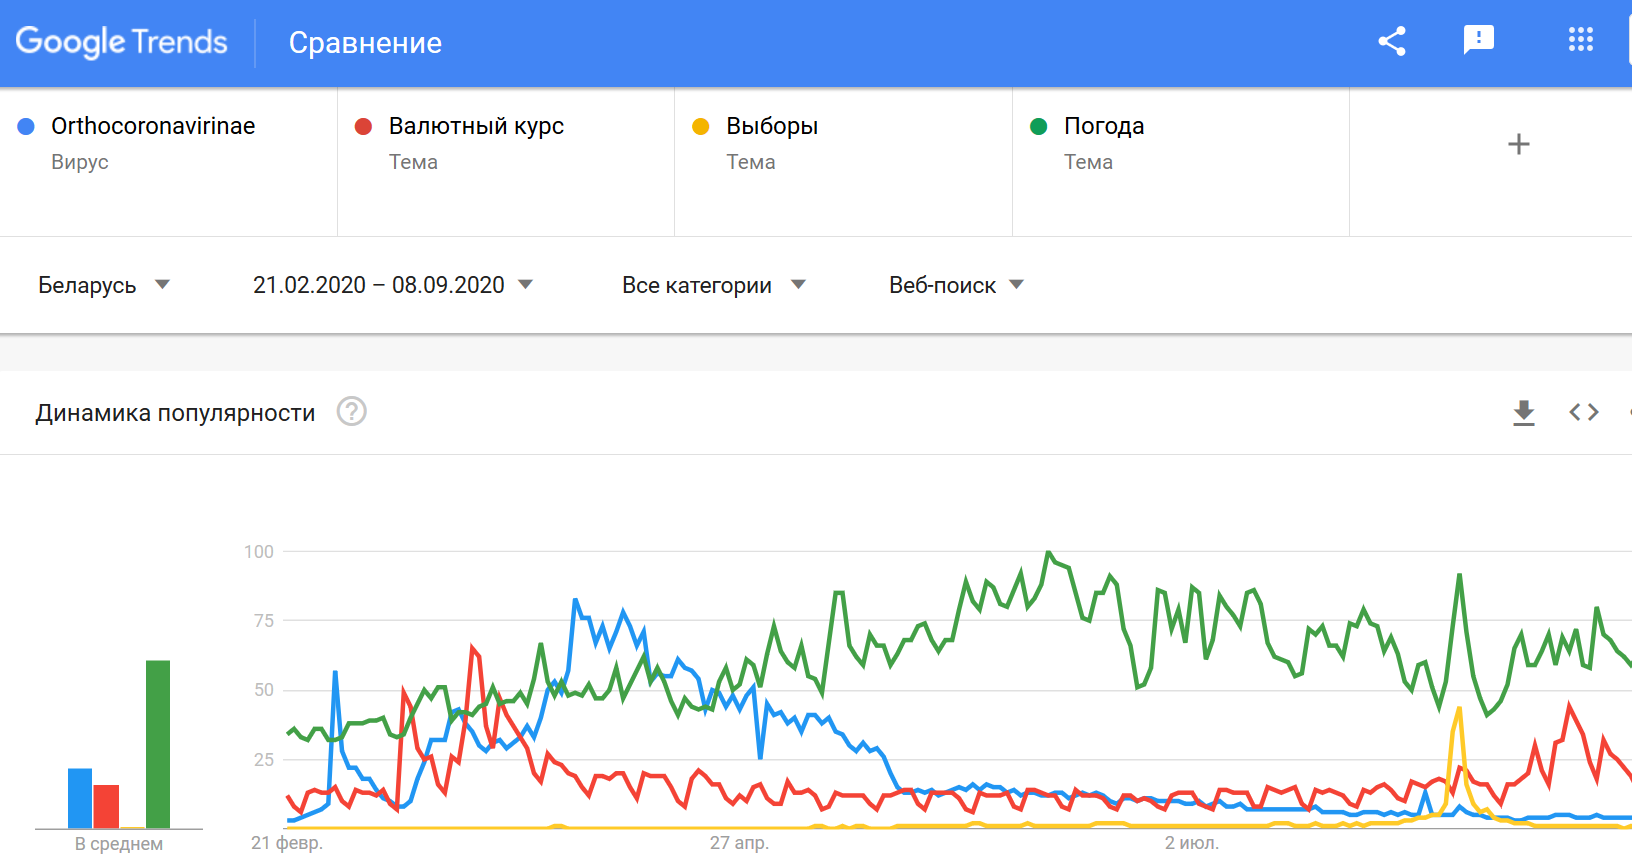
Task: Click the Погода comparison term
Action: pos(1104,126)
